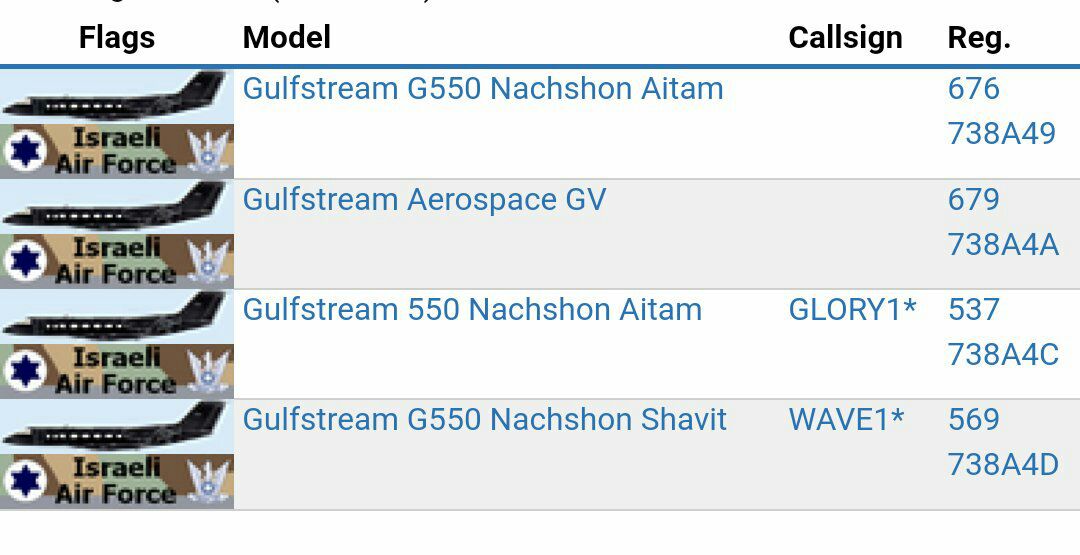The height and width of the screenshot is (555, 1080).
Task: Click the Israeli Air Force flag in the 679 row
Action: click(117, 261)
